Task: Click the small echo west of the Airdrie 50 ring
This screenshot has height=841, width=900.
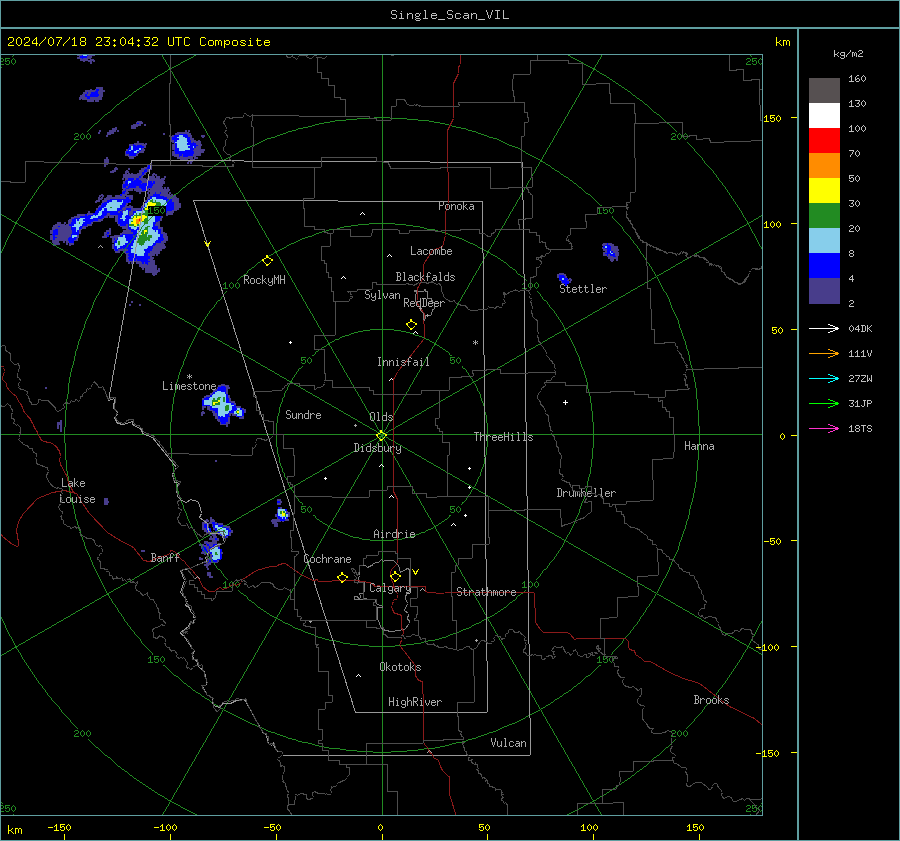Action: [281, 513]
